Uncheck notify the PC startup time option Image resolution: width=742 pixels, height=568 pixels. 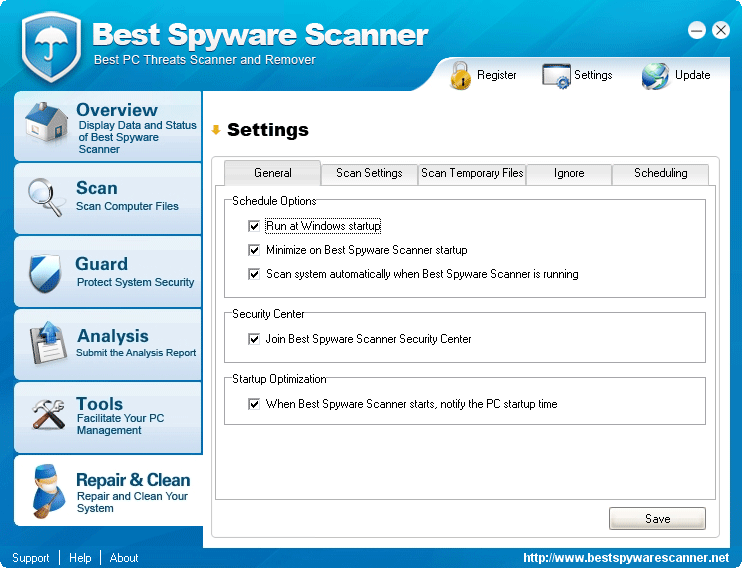point(254,404)
